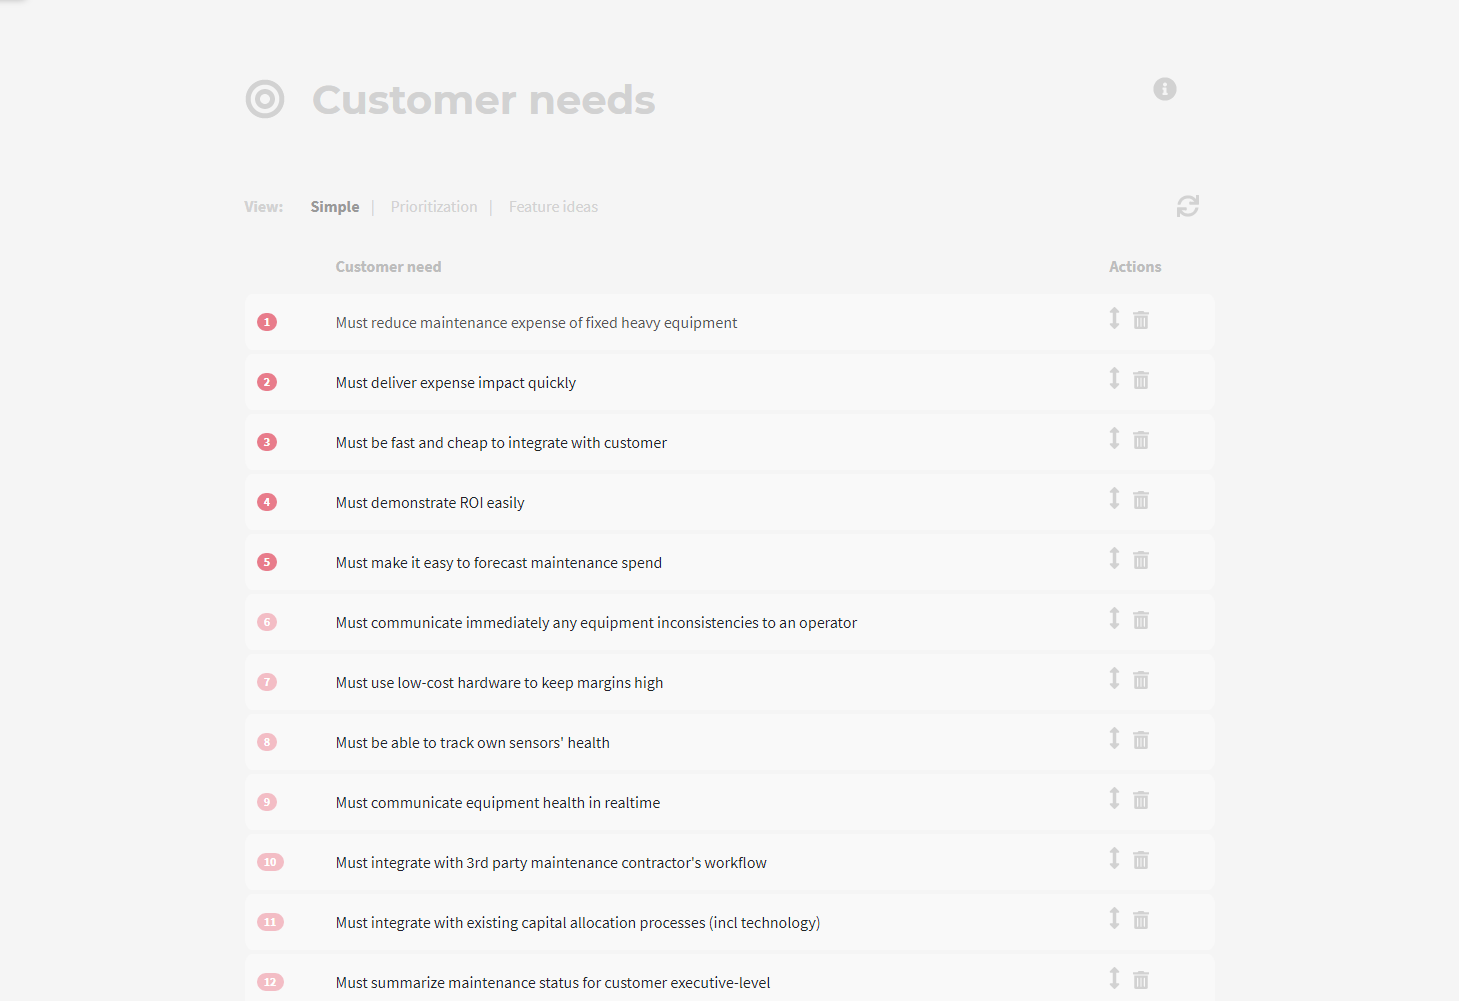Click reorder arrow for 'Must deliver expense impact quickly'
This screenshot has height=1001, width=1459.
click(x=1114, y=378)
